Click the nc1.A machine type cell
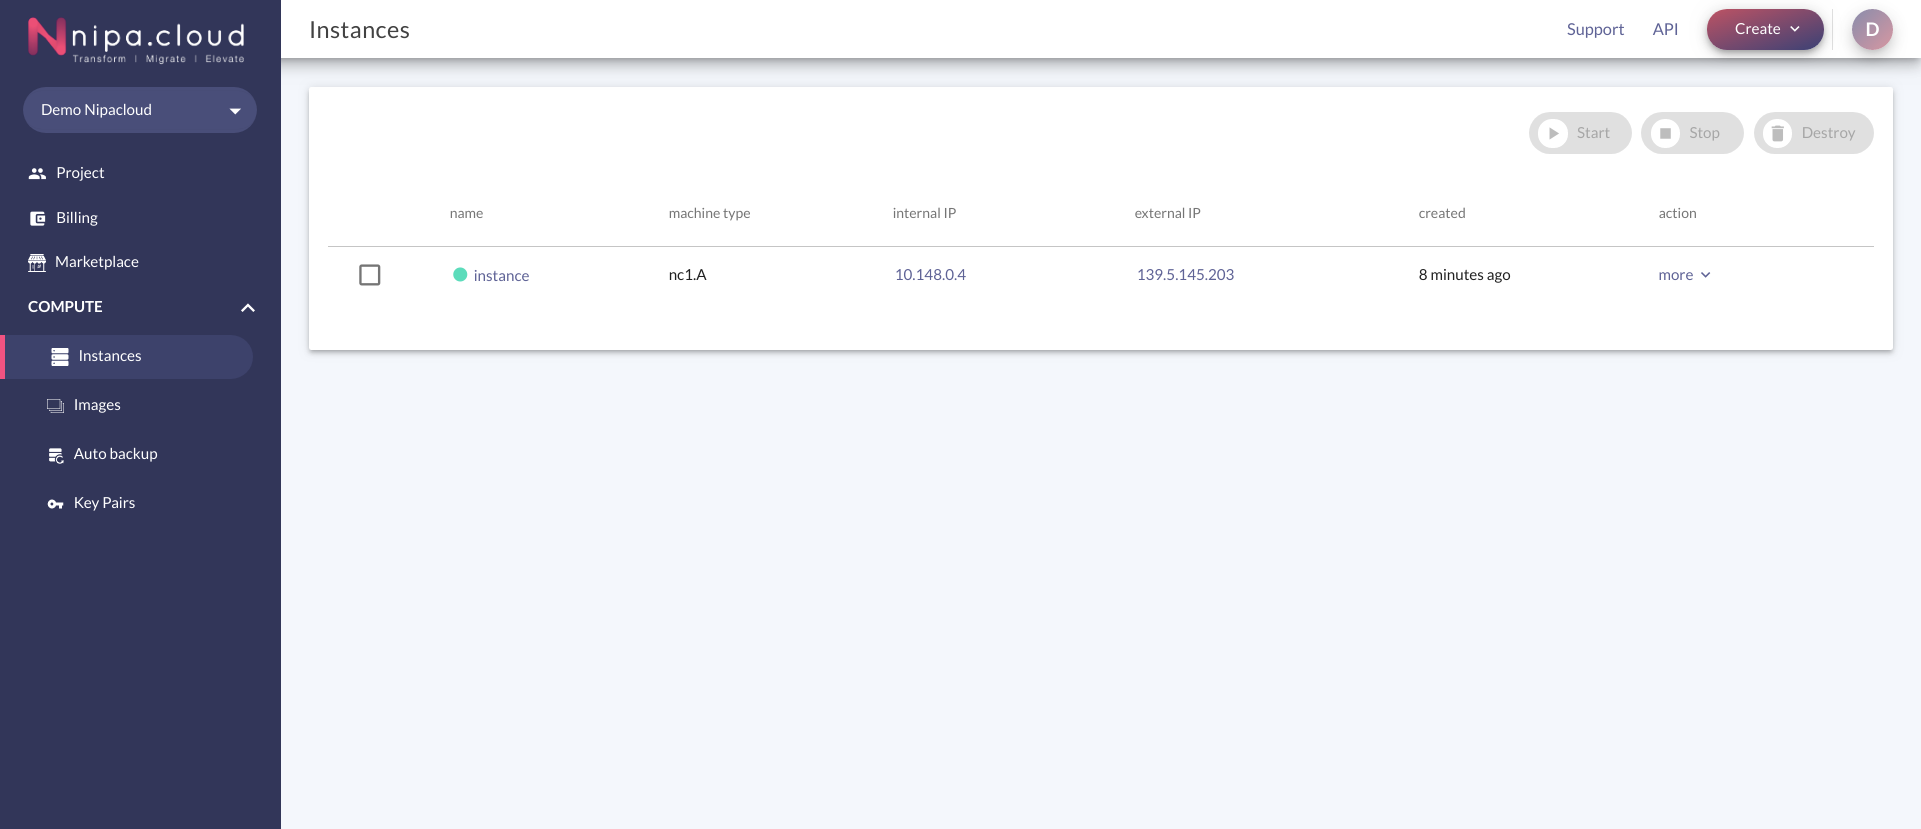 pyautogui.click(x=687, y=275)
